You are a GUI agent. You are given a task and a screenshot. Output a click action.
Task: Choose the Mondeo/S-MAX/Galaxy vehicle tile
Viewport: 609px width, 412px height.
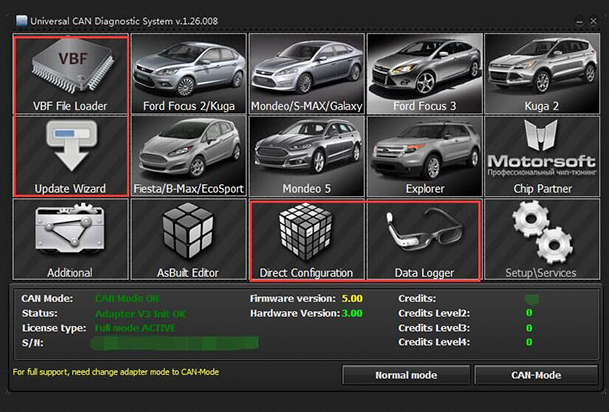(x=307, y=74)
